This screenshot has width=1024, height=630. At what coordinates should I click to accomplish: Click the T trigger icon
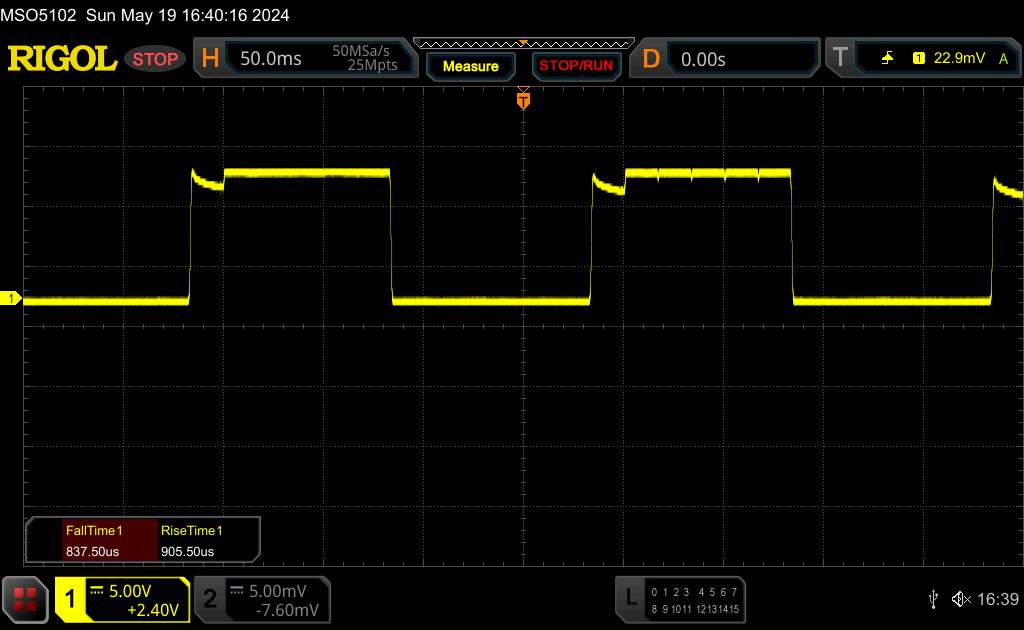click(x=840, y=57)
